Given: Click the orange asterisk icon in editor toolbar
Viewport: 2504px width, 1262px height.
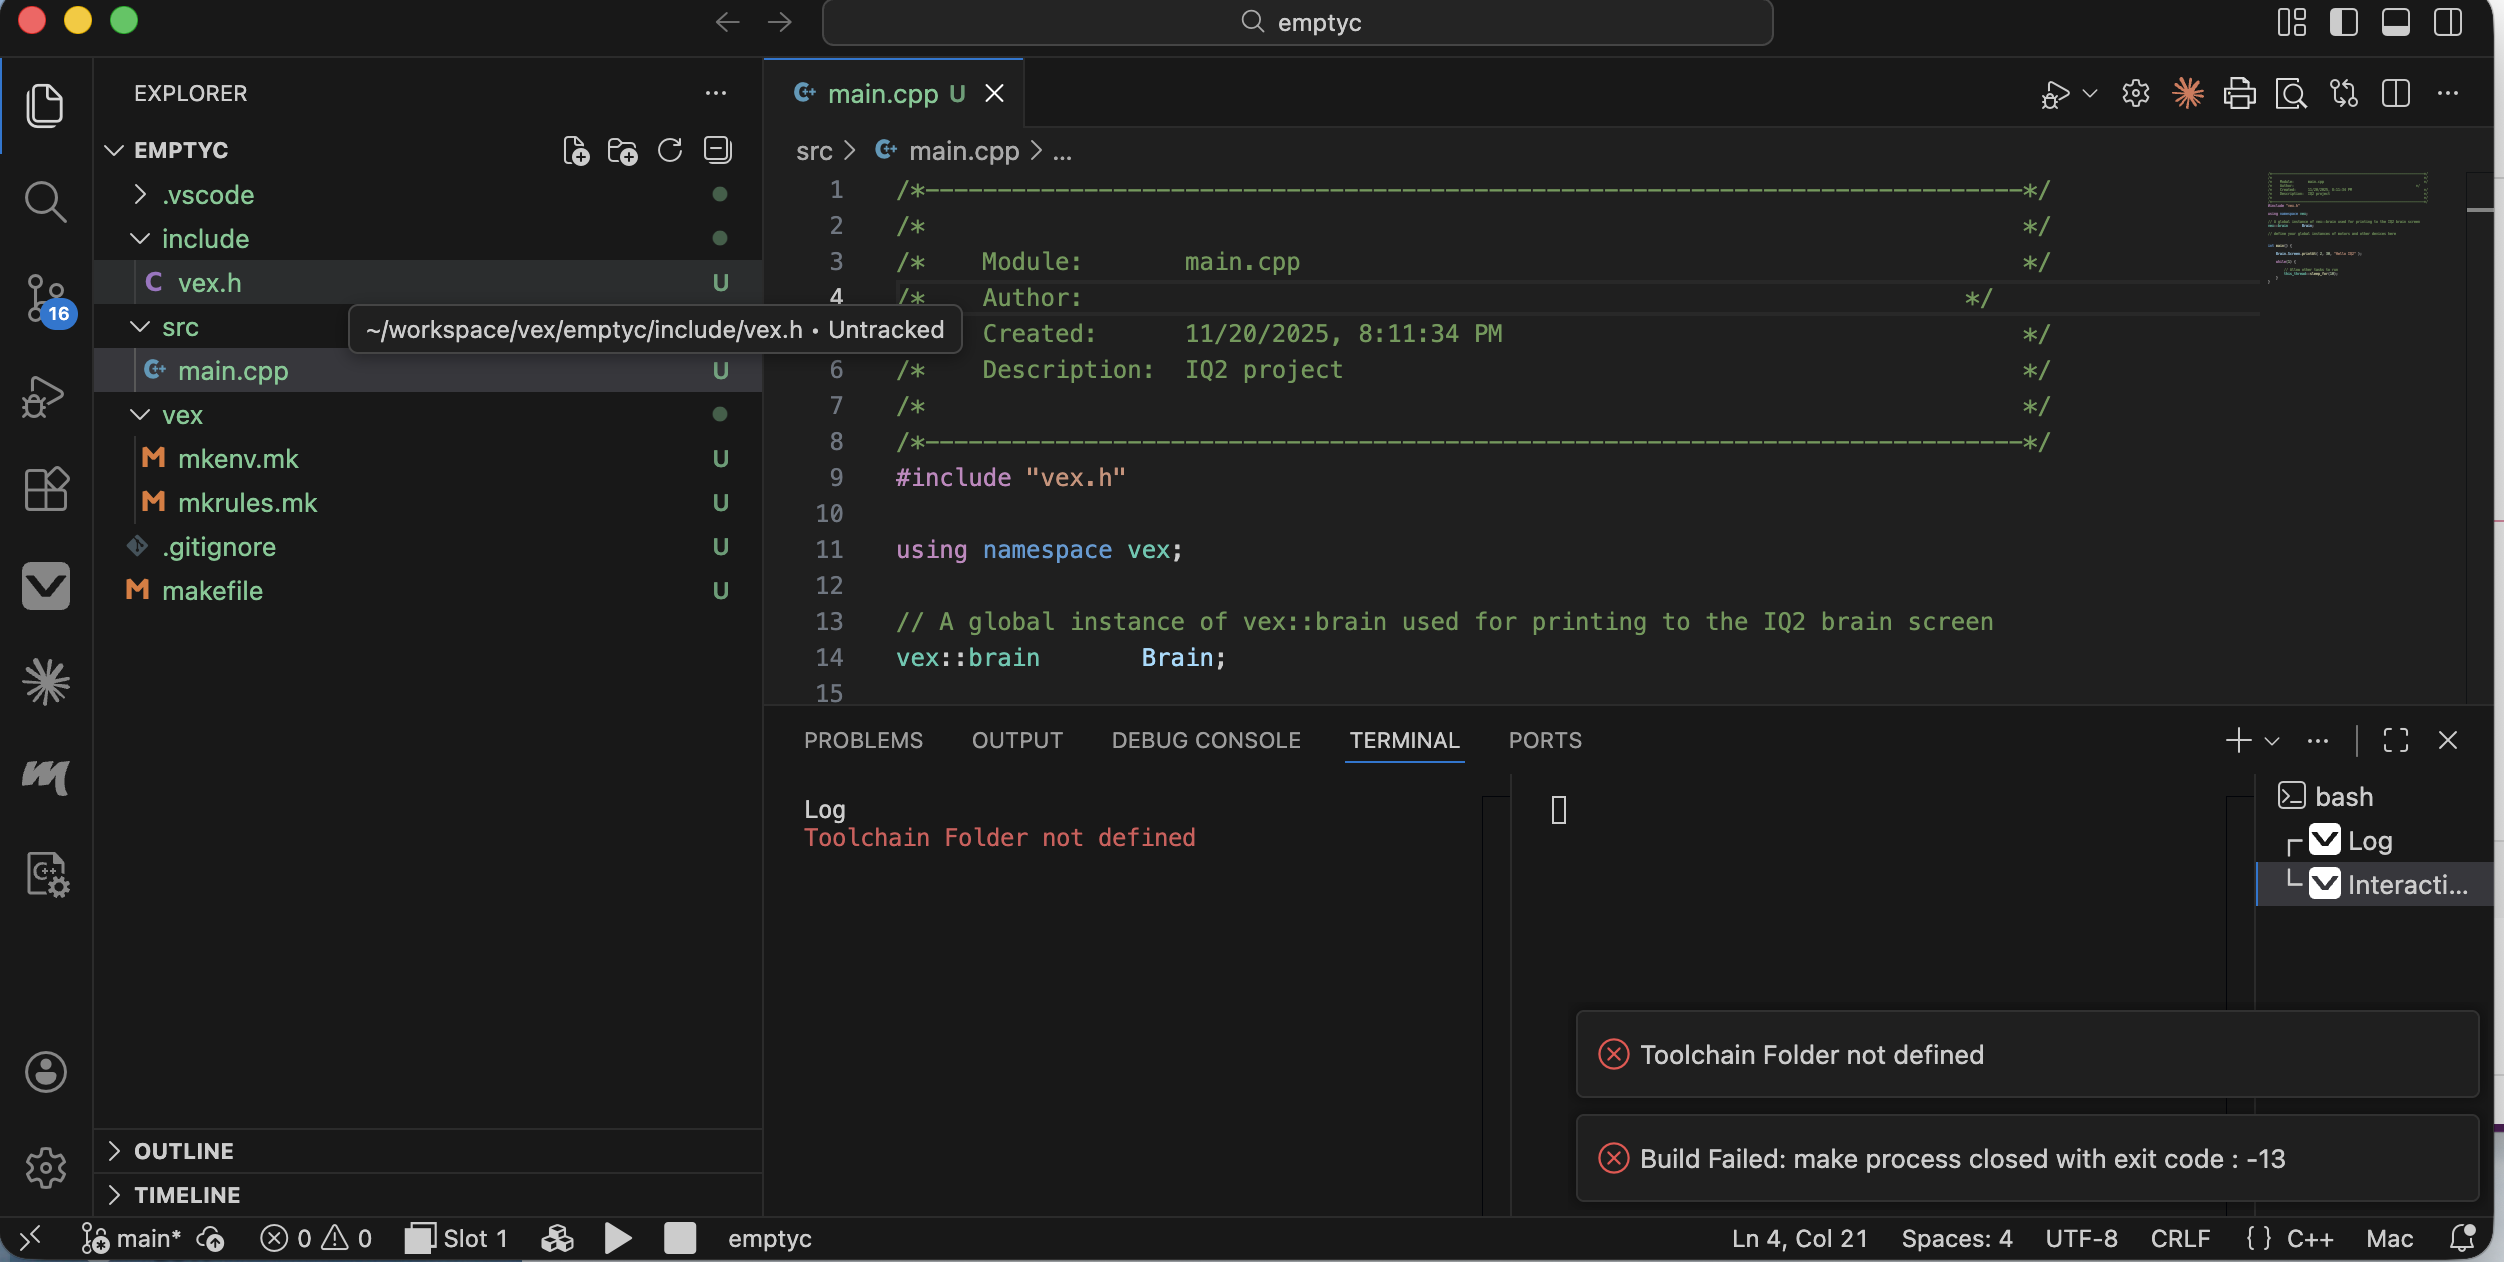Looking at the screenshot, I should click(x=2188, y=94).
